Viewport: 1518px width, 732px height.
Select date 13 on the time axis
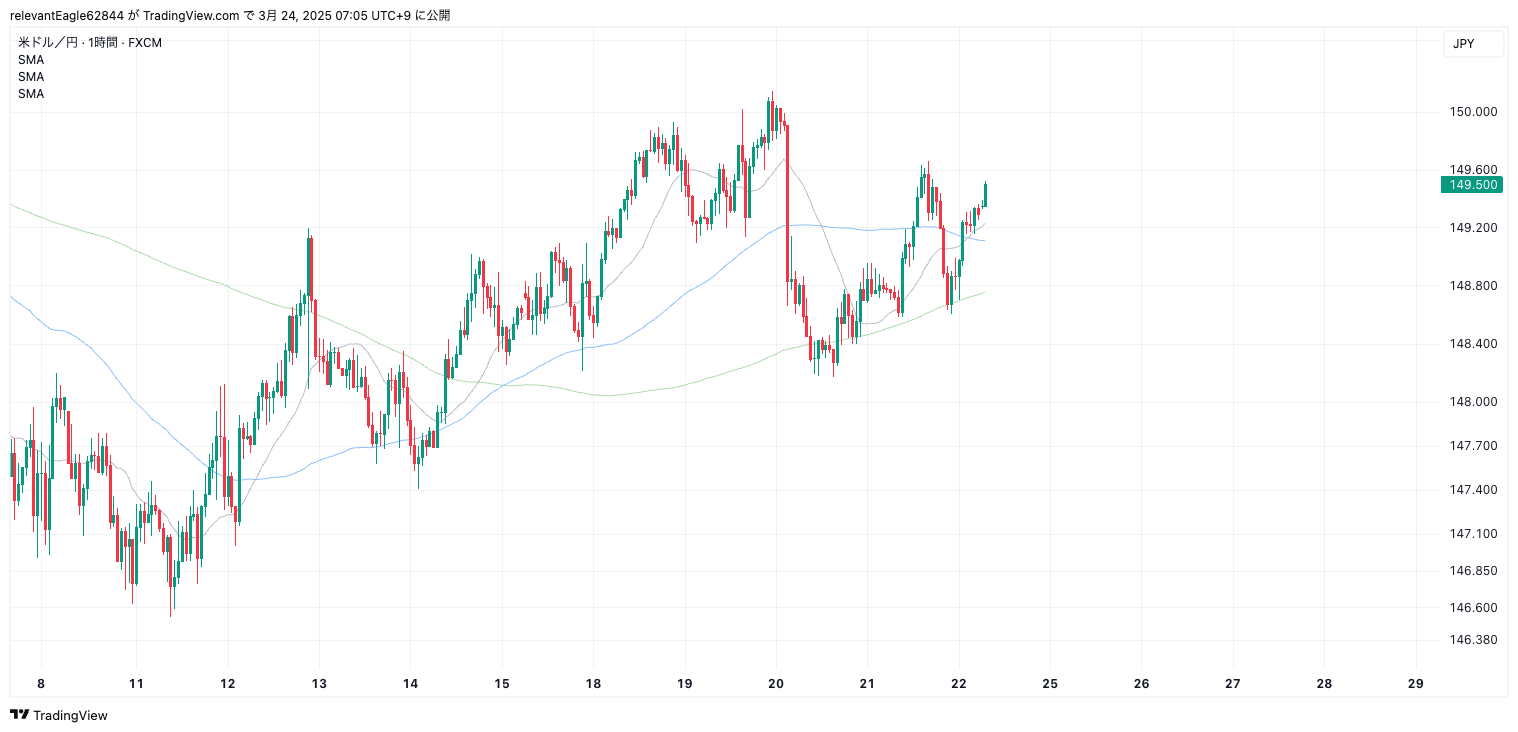pos(319,684)
